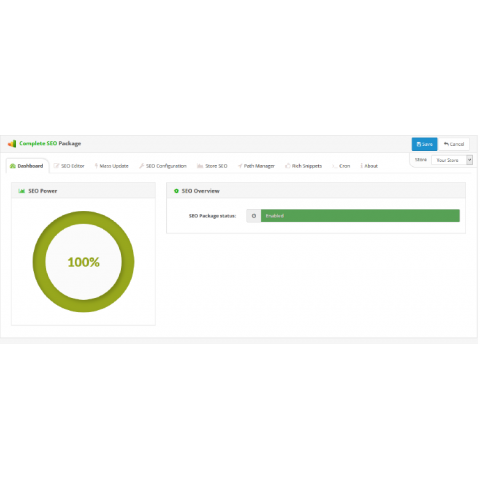Open the SEO Editor tab
Viewport: 480px width, 480px height.
[x=69, y=166]
